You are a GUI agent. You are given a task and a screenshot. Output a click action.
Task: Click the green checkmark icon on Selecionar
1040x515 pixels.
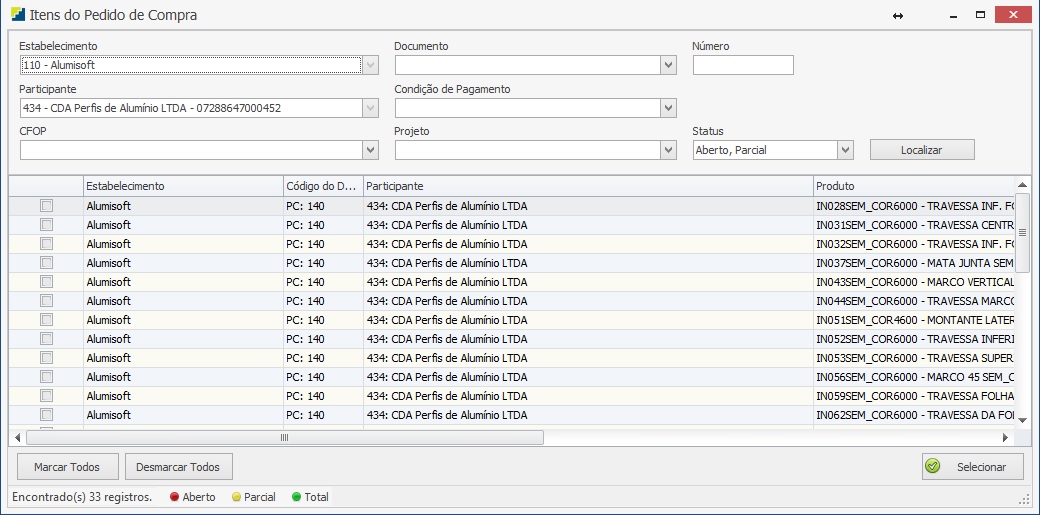pos(933,466)
